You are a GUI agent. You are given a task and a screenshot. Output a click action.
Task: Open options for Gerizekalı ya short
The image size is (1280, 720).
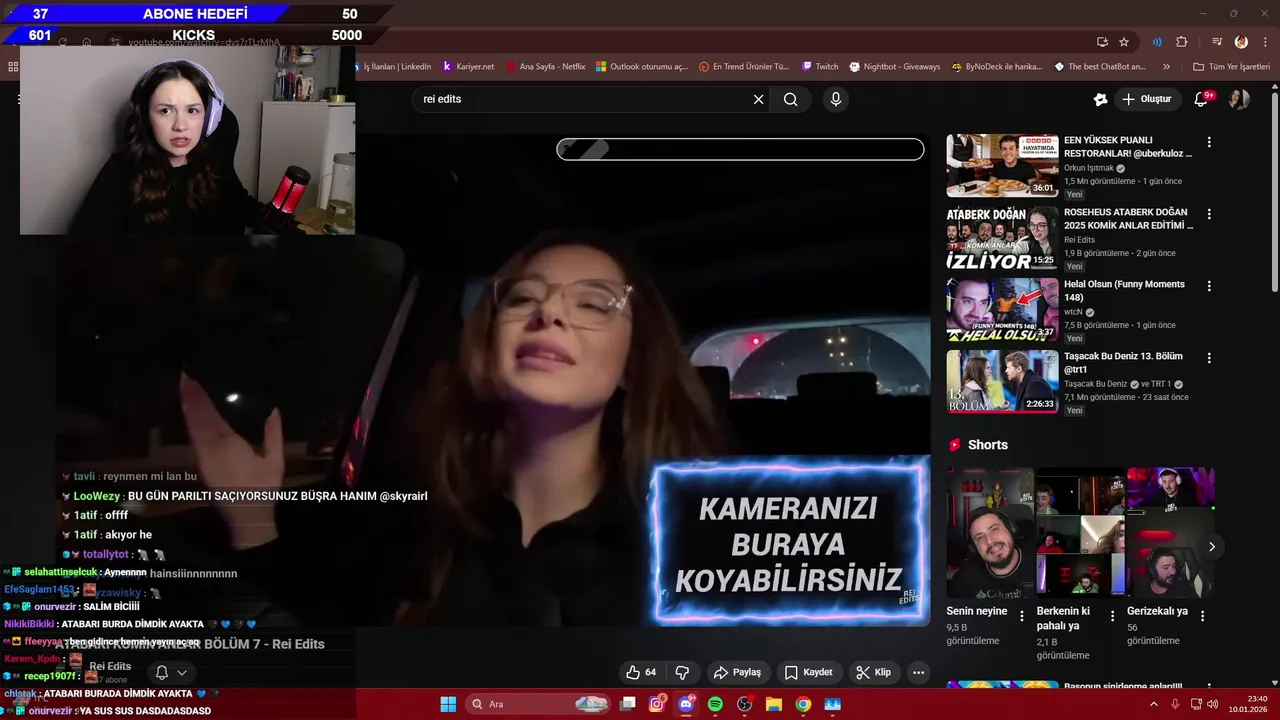pyautogui.click(x=1202, y=616)
